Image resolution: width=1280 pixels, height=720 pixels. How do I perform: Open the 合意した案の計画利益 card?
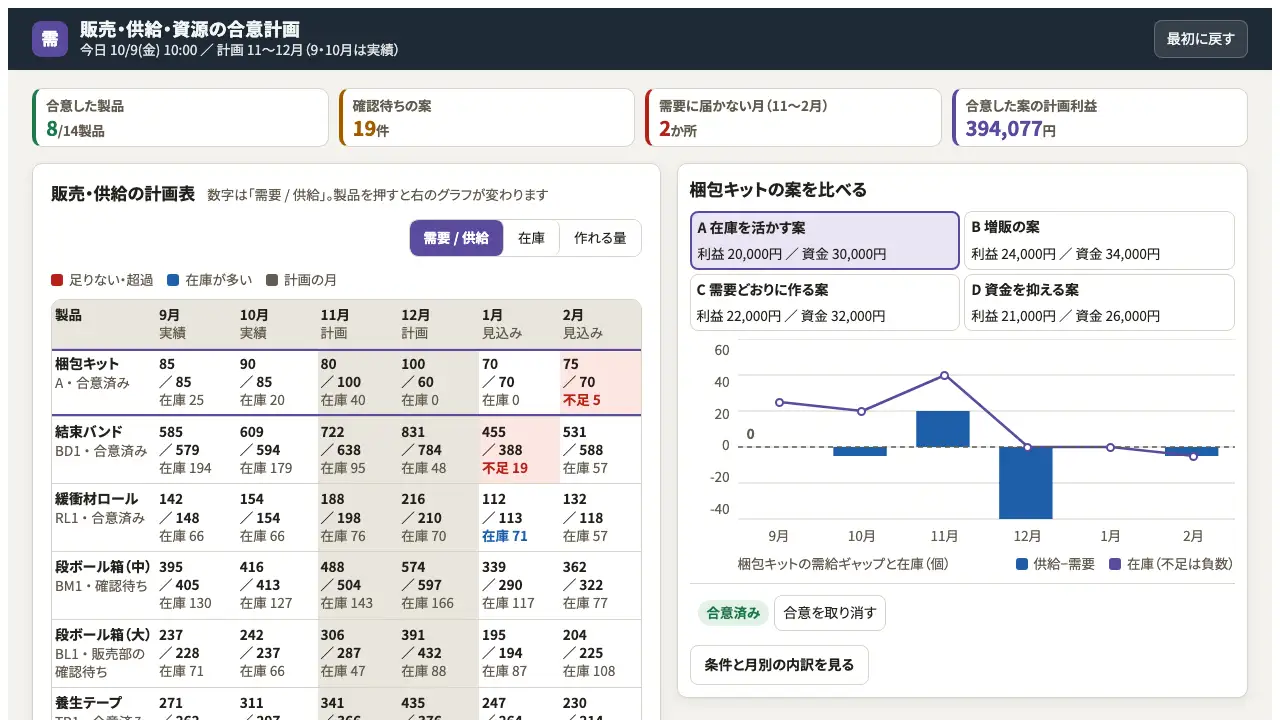(x=1099, y=118)
